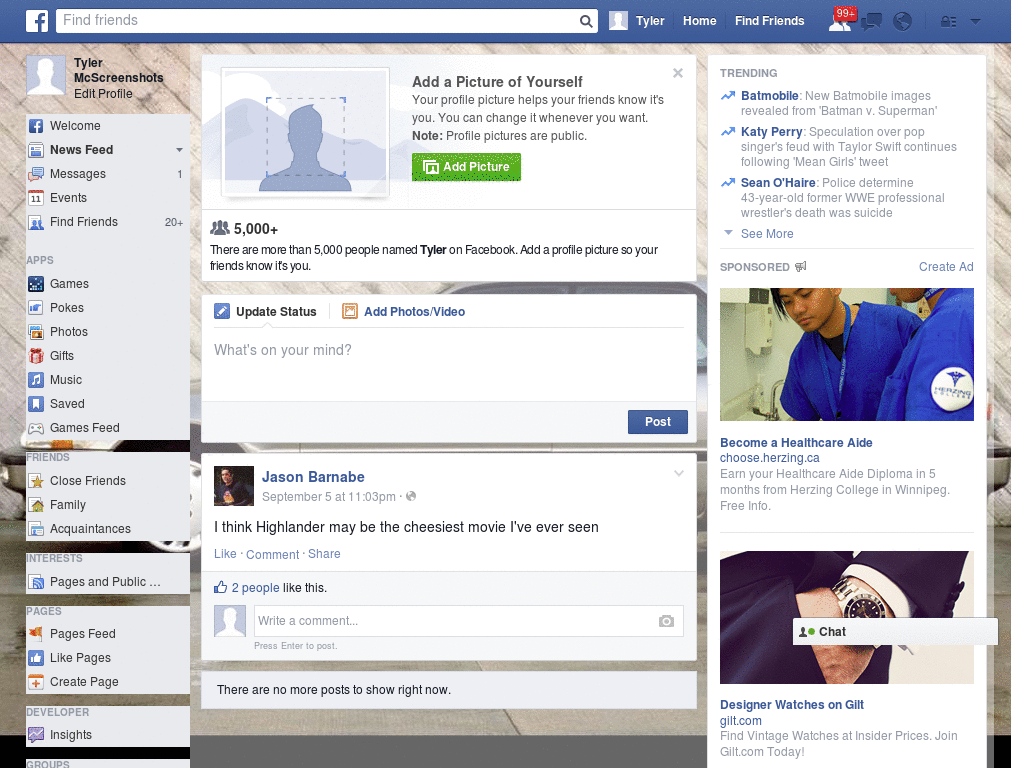Like Jason Barnabe's post
Image resolution: width=1024 pixels, height=768 pixels.
point(225,554)
